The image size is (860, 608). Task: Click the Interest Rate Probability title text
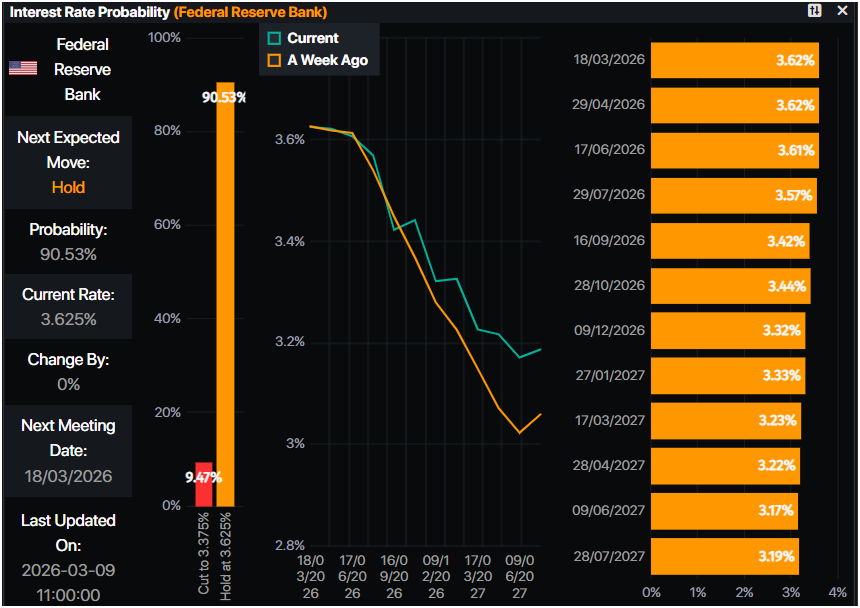point(88,12)
